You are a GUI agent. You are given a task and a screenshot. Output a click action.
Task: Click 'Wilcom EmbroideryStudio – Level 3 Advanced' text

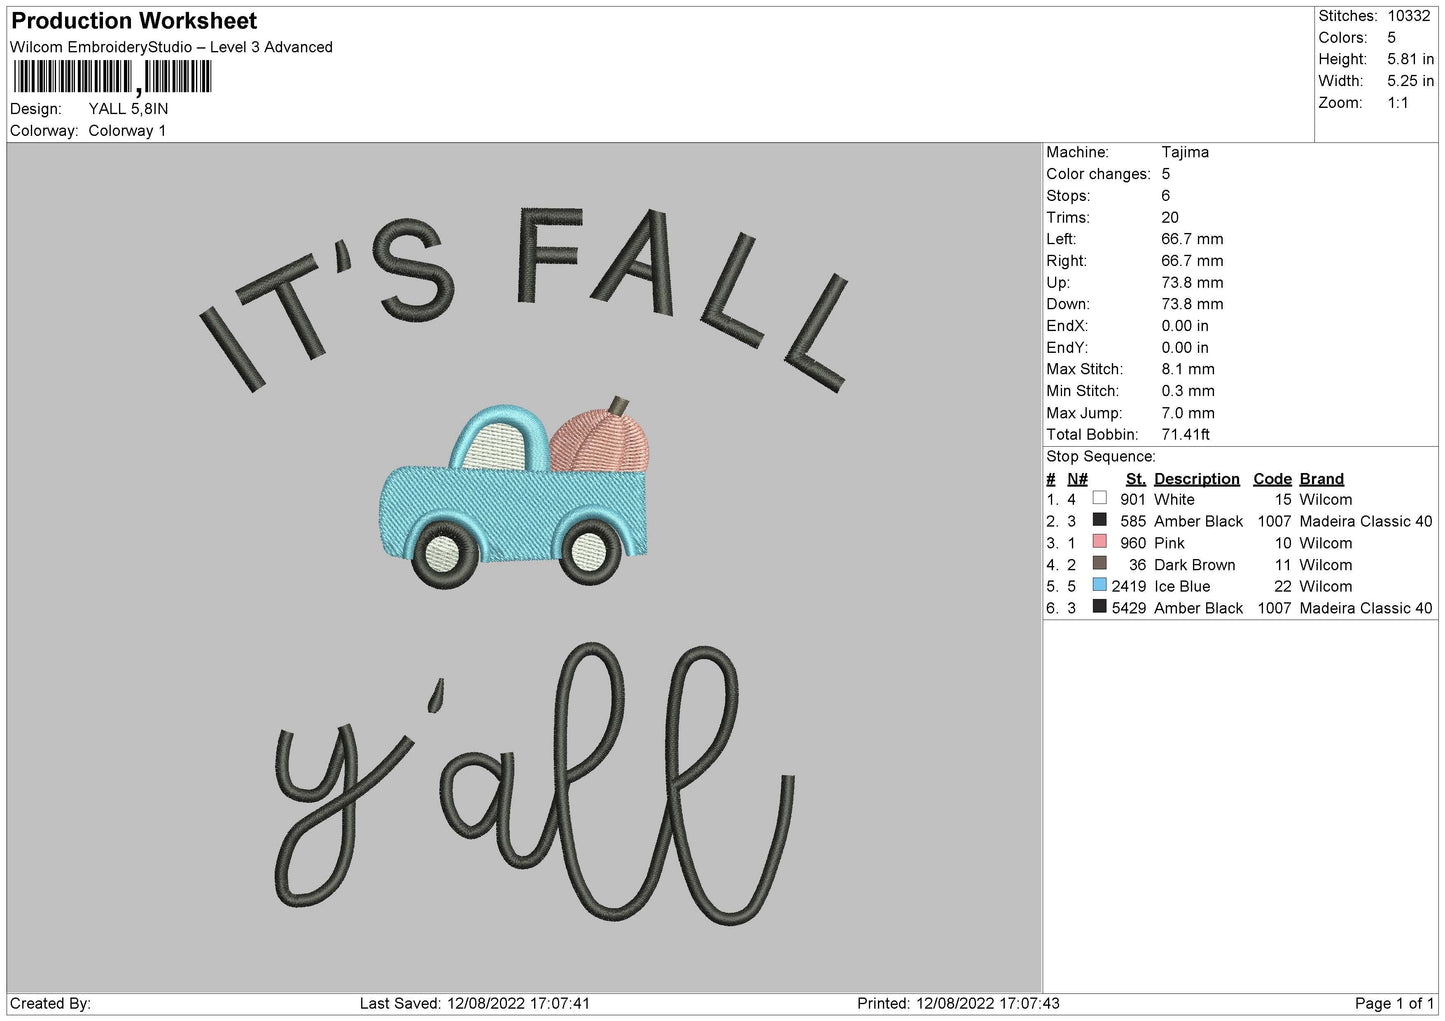tap(171, 47)
